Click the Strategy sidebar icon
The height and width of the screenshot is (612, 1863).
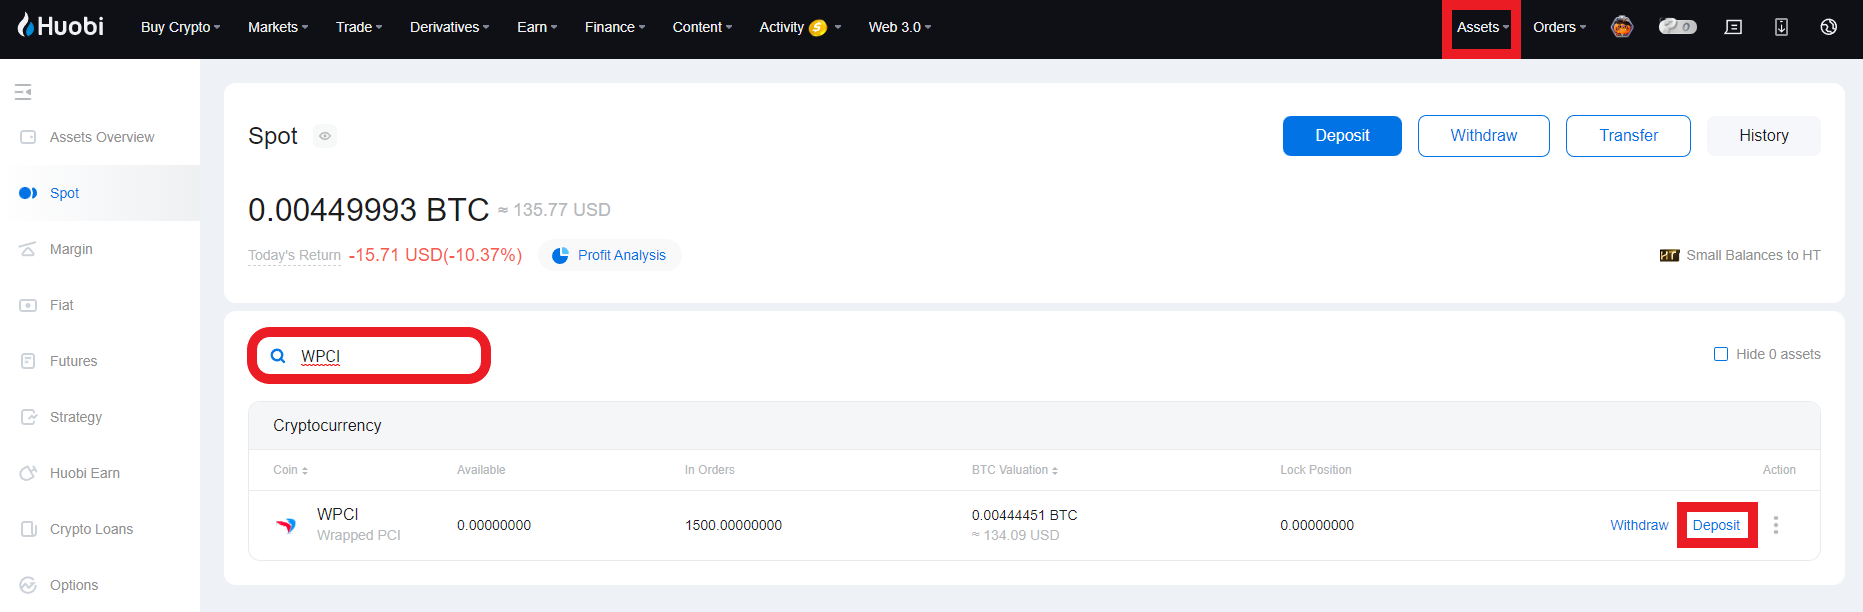click(x=28, y=417)
